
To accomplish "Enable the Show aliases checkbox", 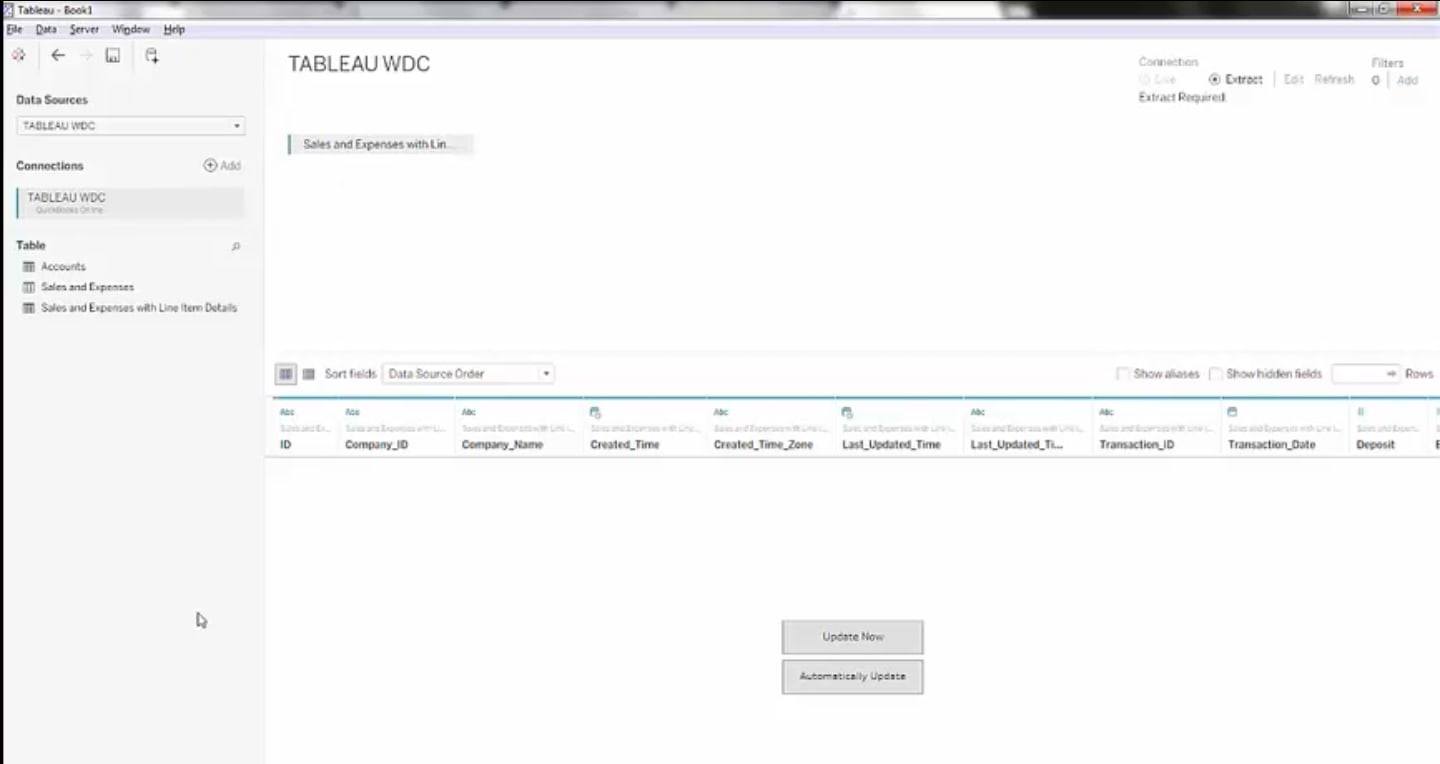I will (1123, 374).
